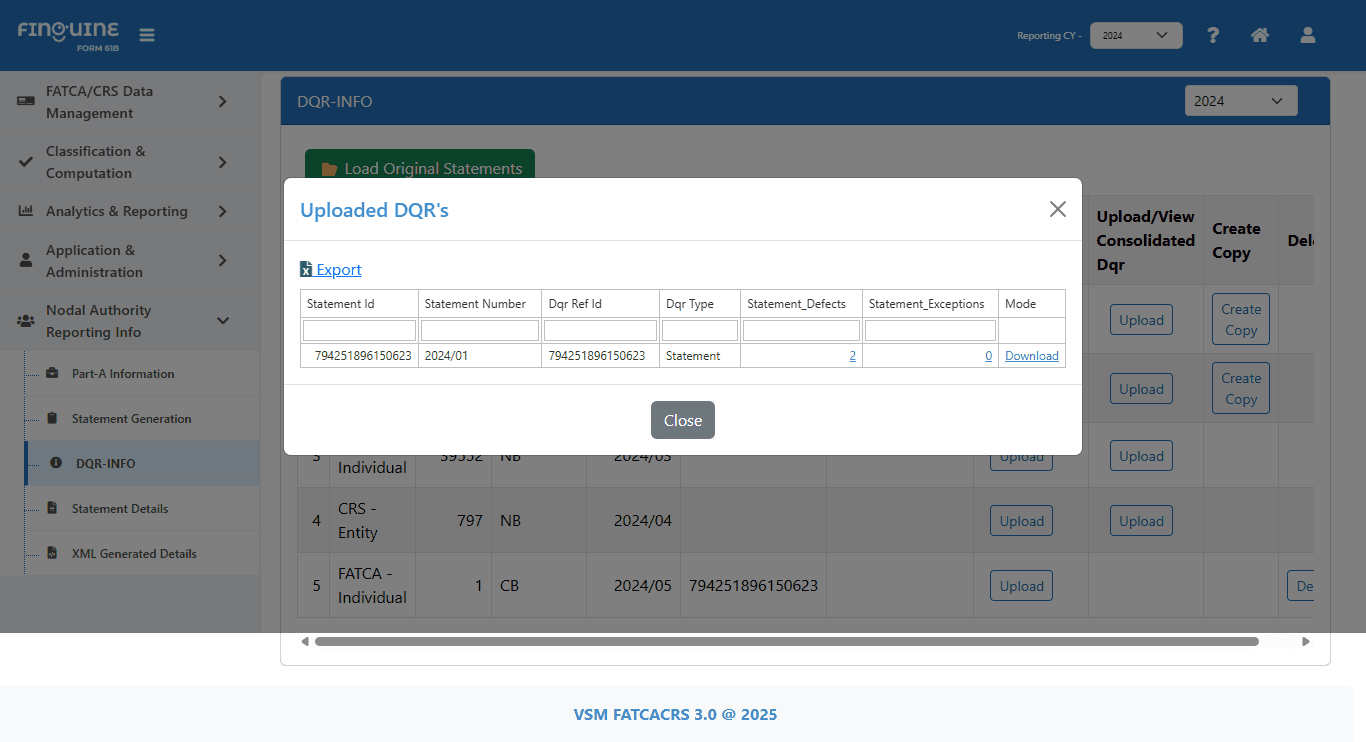
Task: Open the Reporting CY year dropdown
Action: tap(1135, 35)
